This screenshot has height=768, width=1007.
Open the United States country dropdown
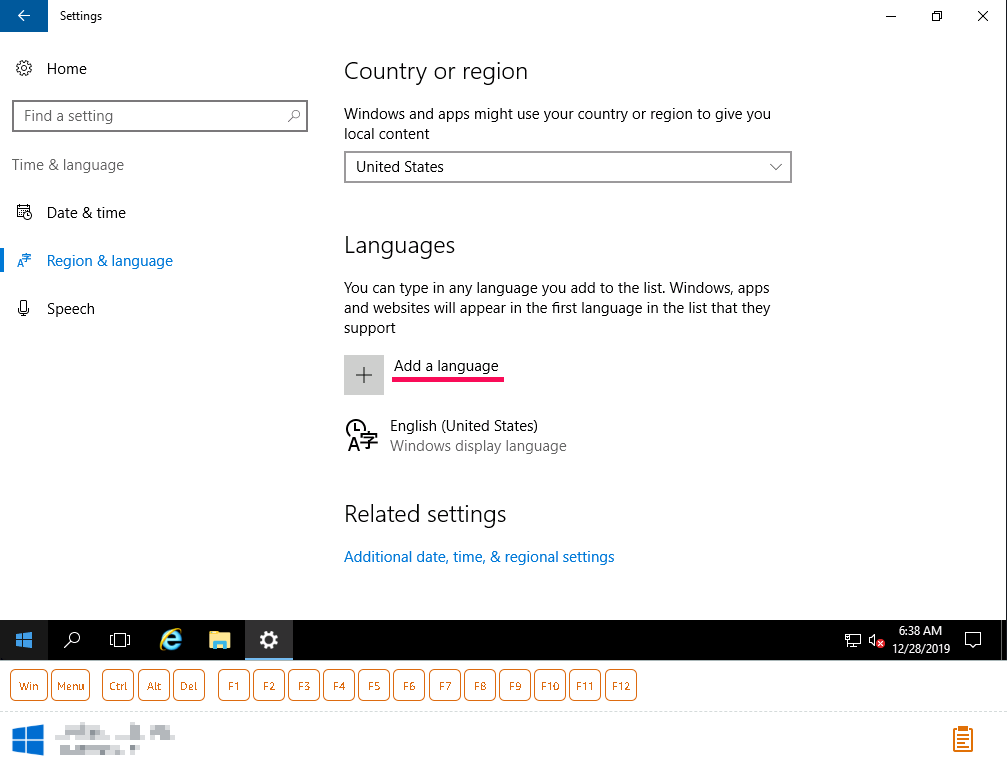[568, 167]
